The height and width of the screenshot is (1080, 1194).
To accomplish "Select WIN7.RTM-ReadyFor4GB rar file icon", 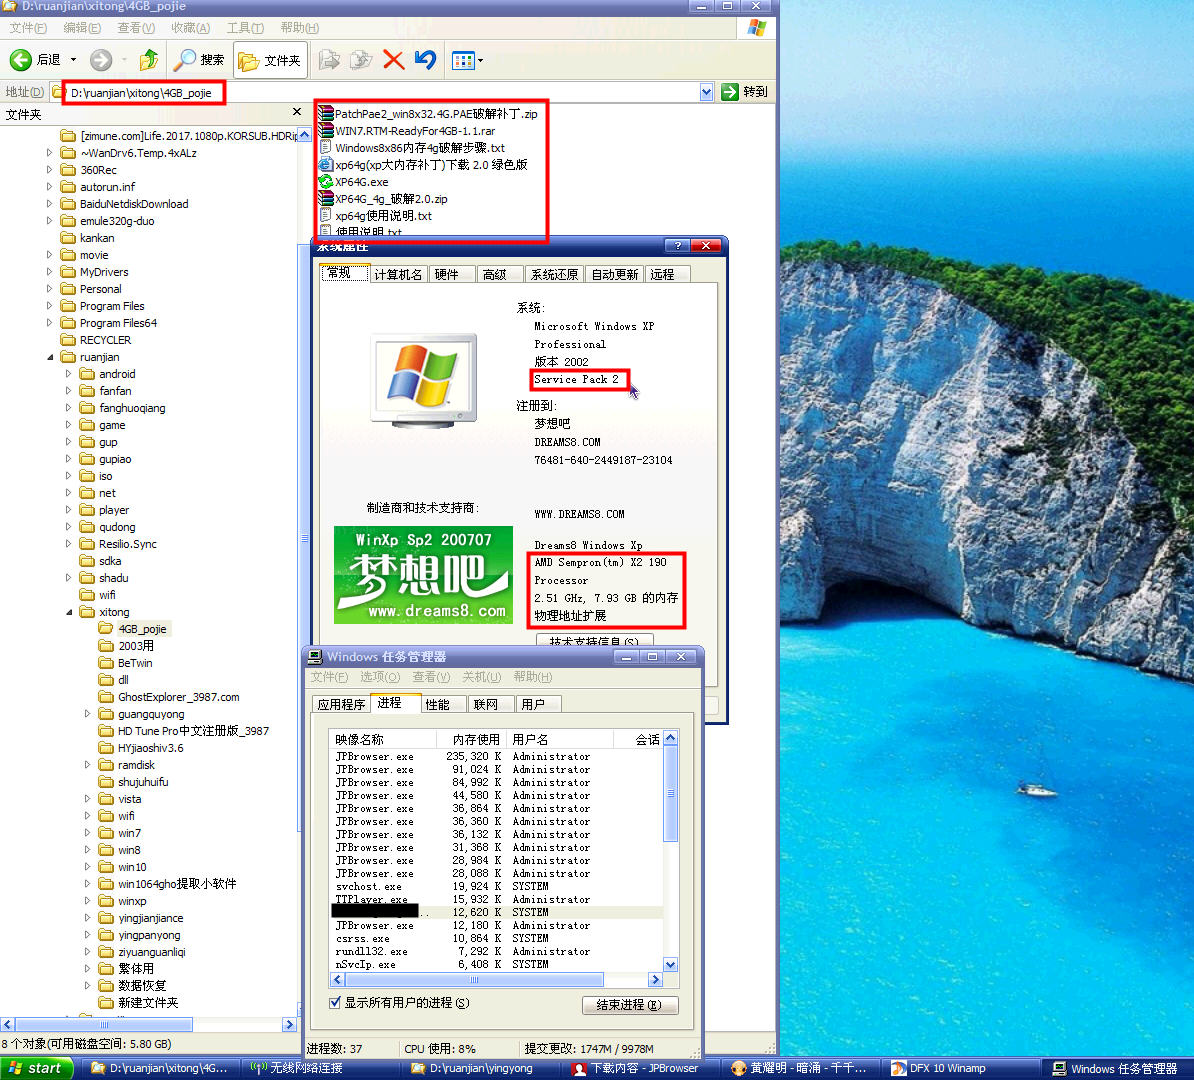I will (x=326, y=130).
